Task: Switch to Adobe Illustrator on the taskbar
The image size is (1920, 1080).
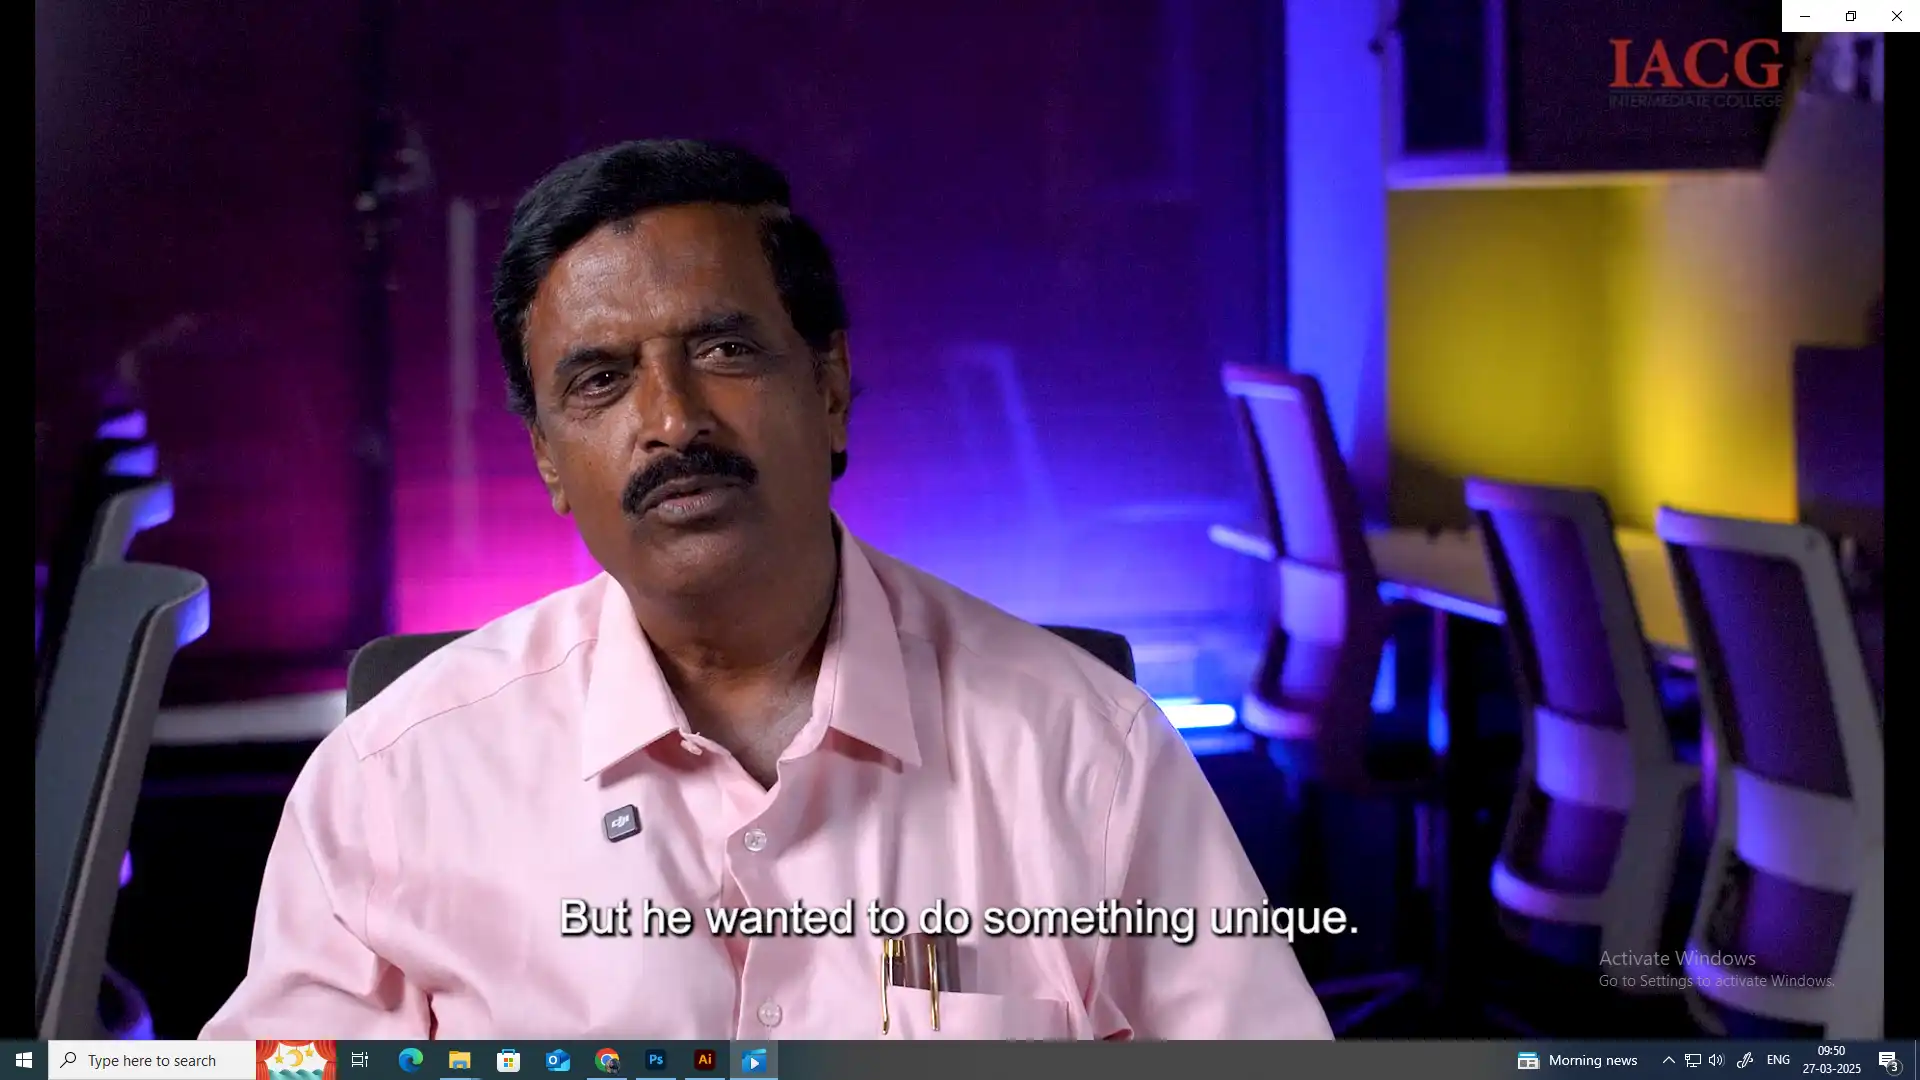Action: tap(705, 1060)
